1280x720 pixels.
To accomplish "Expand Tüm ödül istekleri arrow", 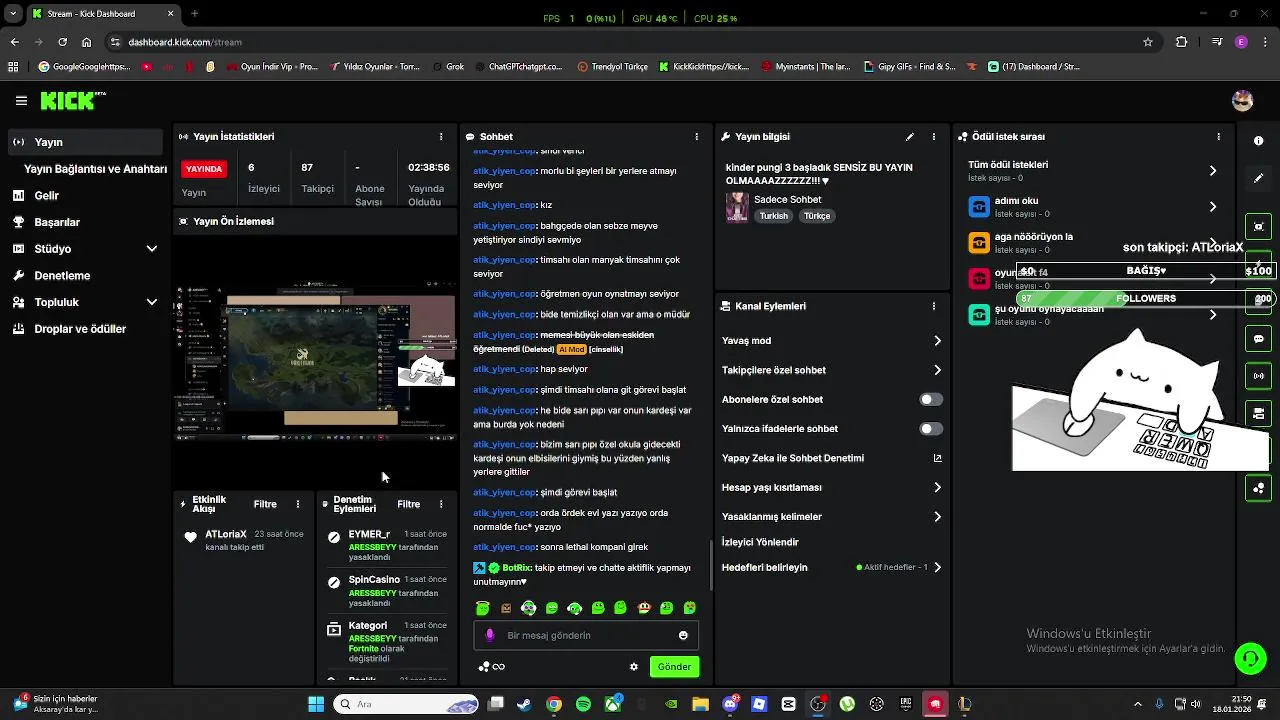I will point(1213,171).
